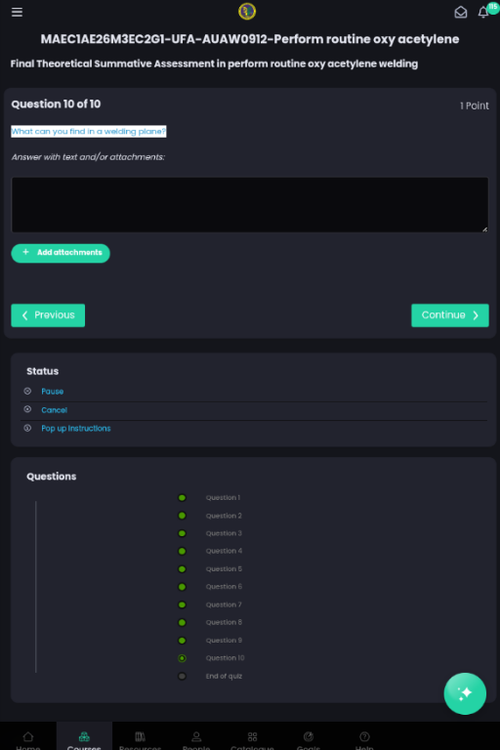Viewport: 500px width, 750px height.
Task: Click the 'Question 10 of 10' heading
Action: pyautogui.click(x=56, y=104)
